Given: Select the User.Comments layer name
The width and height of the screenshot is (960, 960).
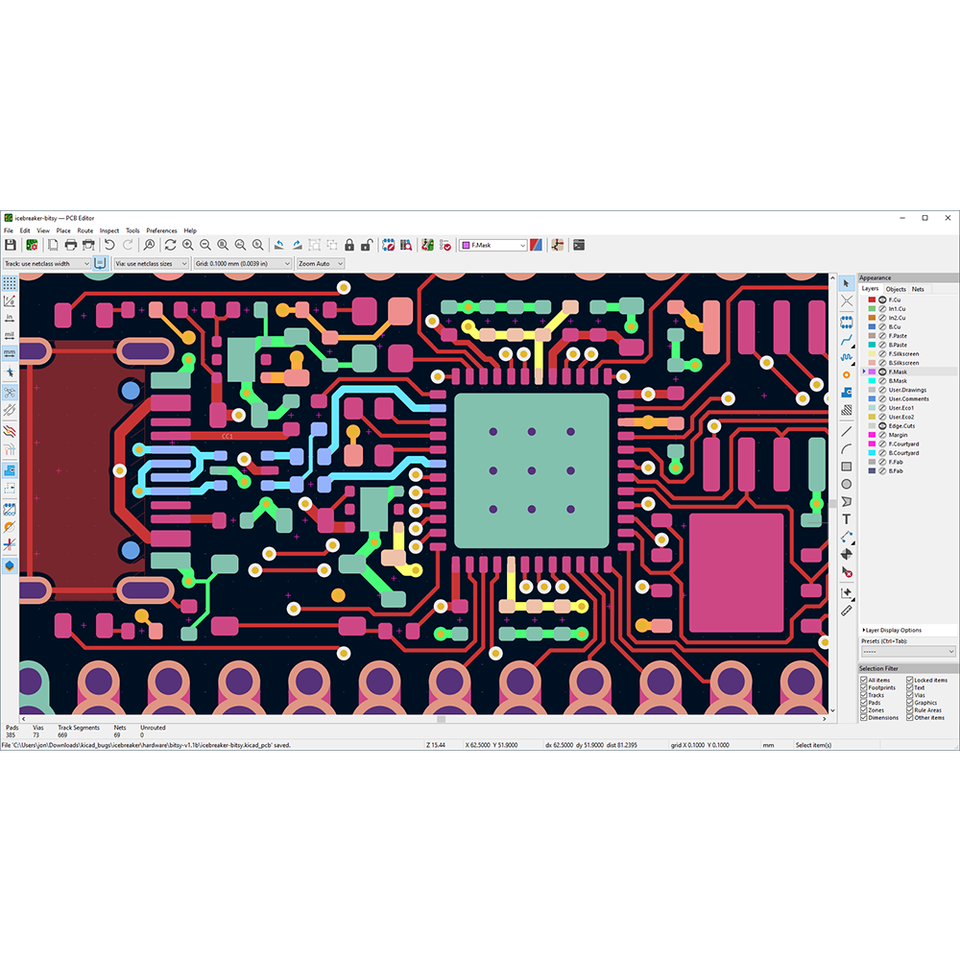Looking at the screenshot, I should coord(909,399).
